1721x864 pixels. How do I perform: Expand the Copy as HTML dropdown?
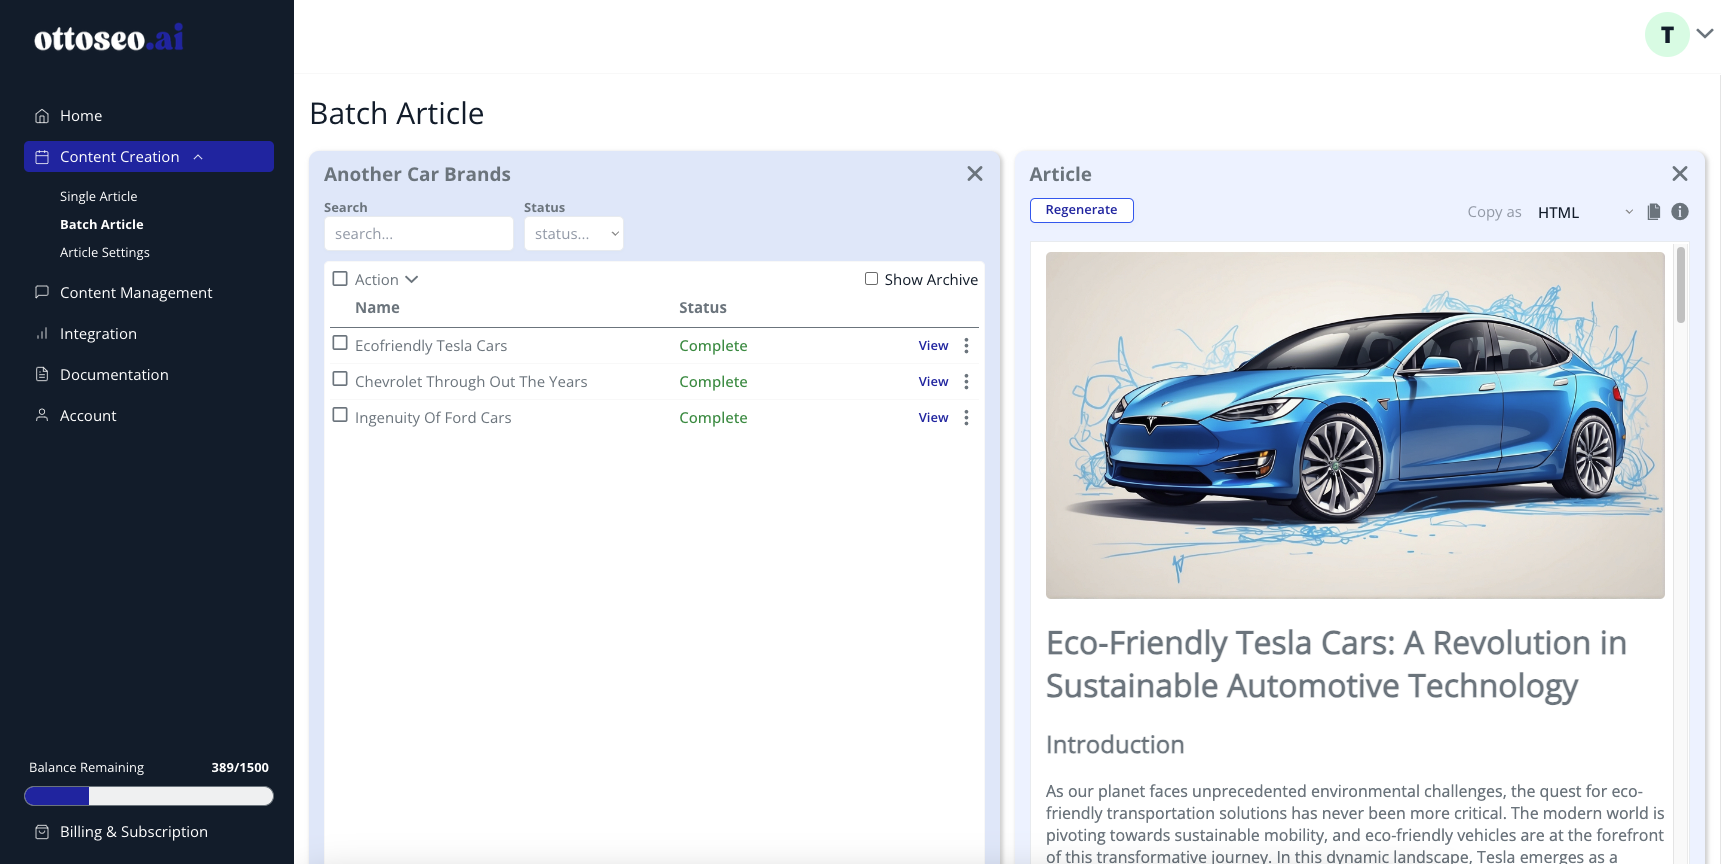coord(1585,212)
